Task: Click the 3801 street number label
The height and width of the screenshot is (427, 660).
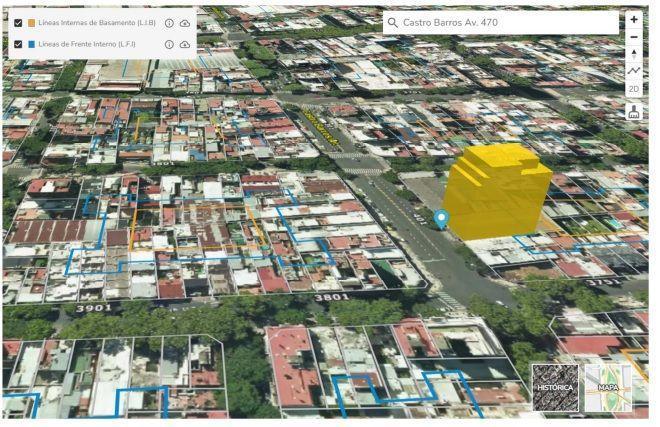Action: tap(332, 297)
